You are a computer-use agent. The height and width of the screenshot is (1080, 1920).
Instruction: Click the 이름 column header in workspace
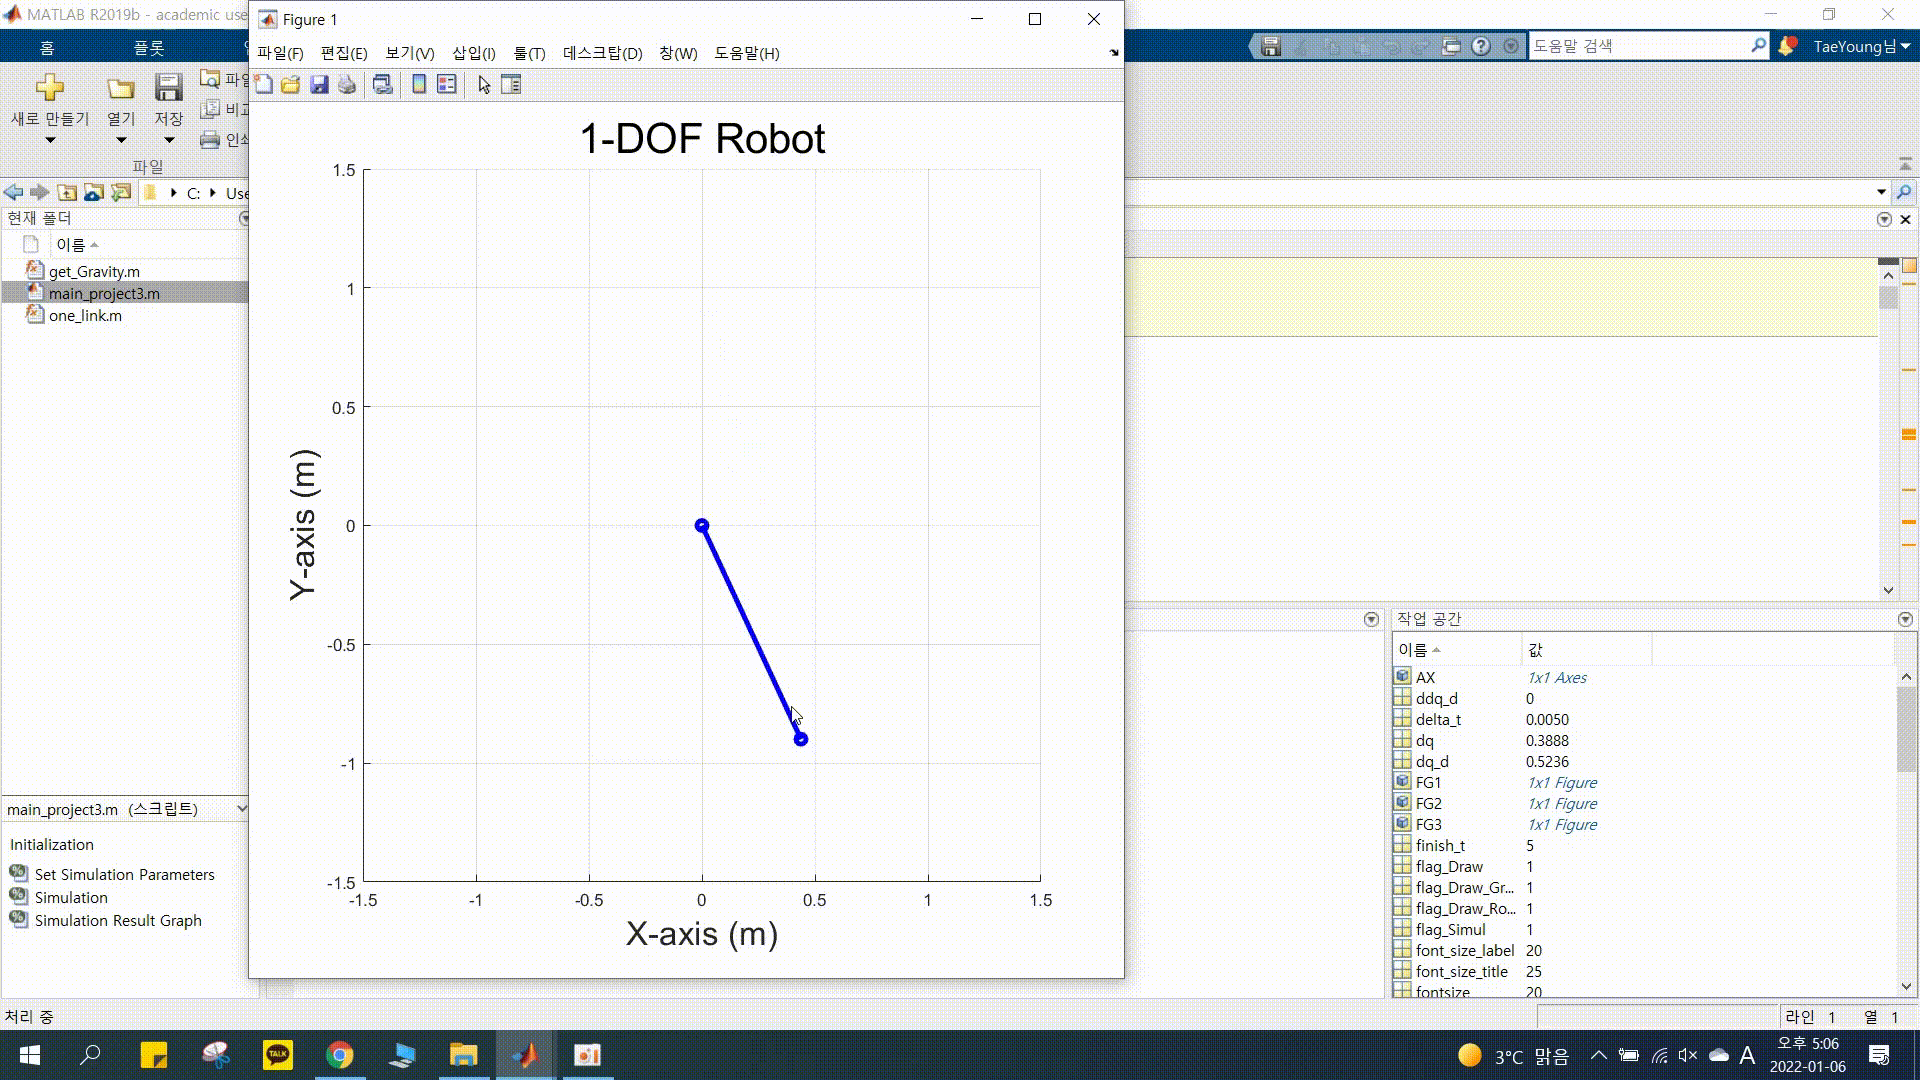(1457, 650)
